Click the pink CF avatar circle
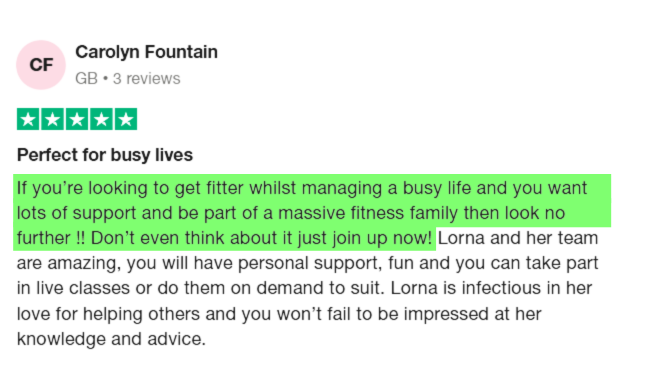 [41, 65]
